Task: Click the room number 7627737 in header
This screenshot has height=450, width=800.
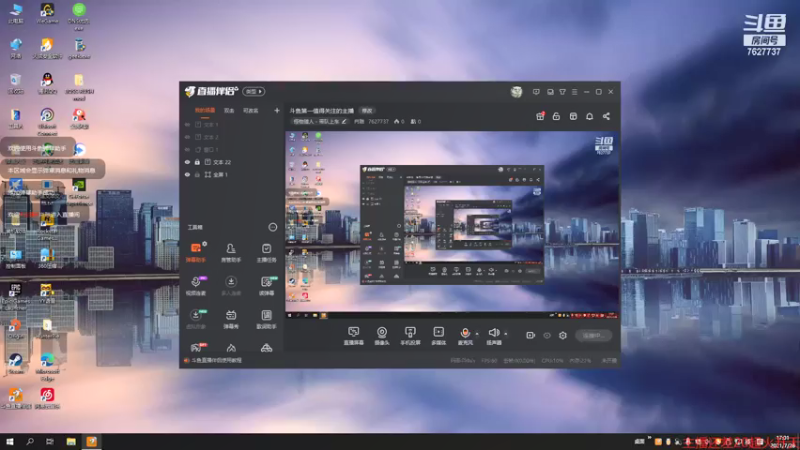Action: tap(378, 121)
